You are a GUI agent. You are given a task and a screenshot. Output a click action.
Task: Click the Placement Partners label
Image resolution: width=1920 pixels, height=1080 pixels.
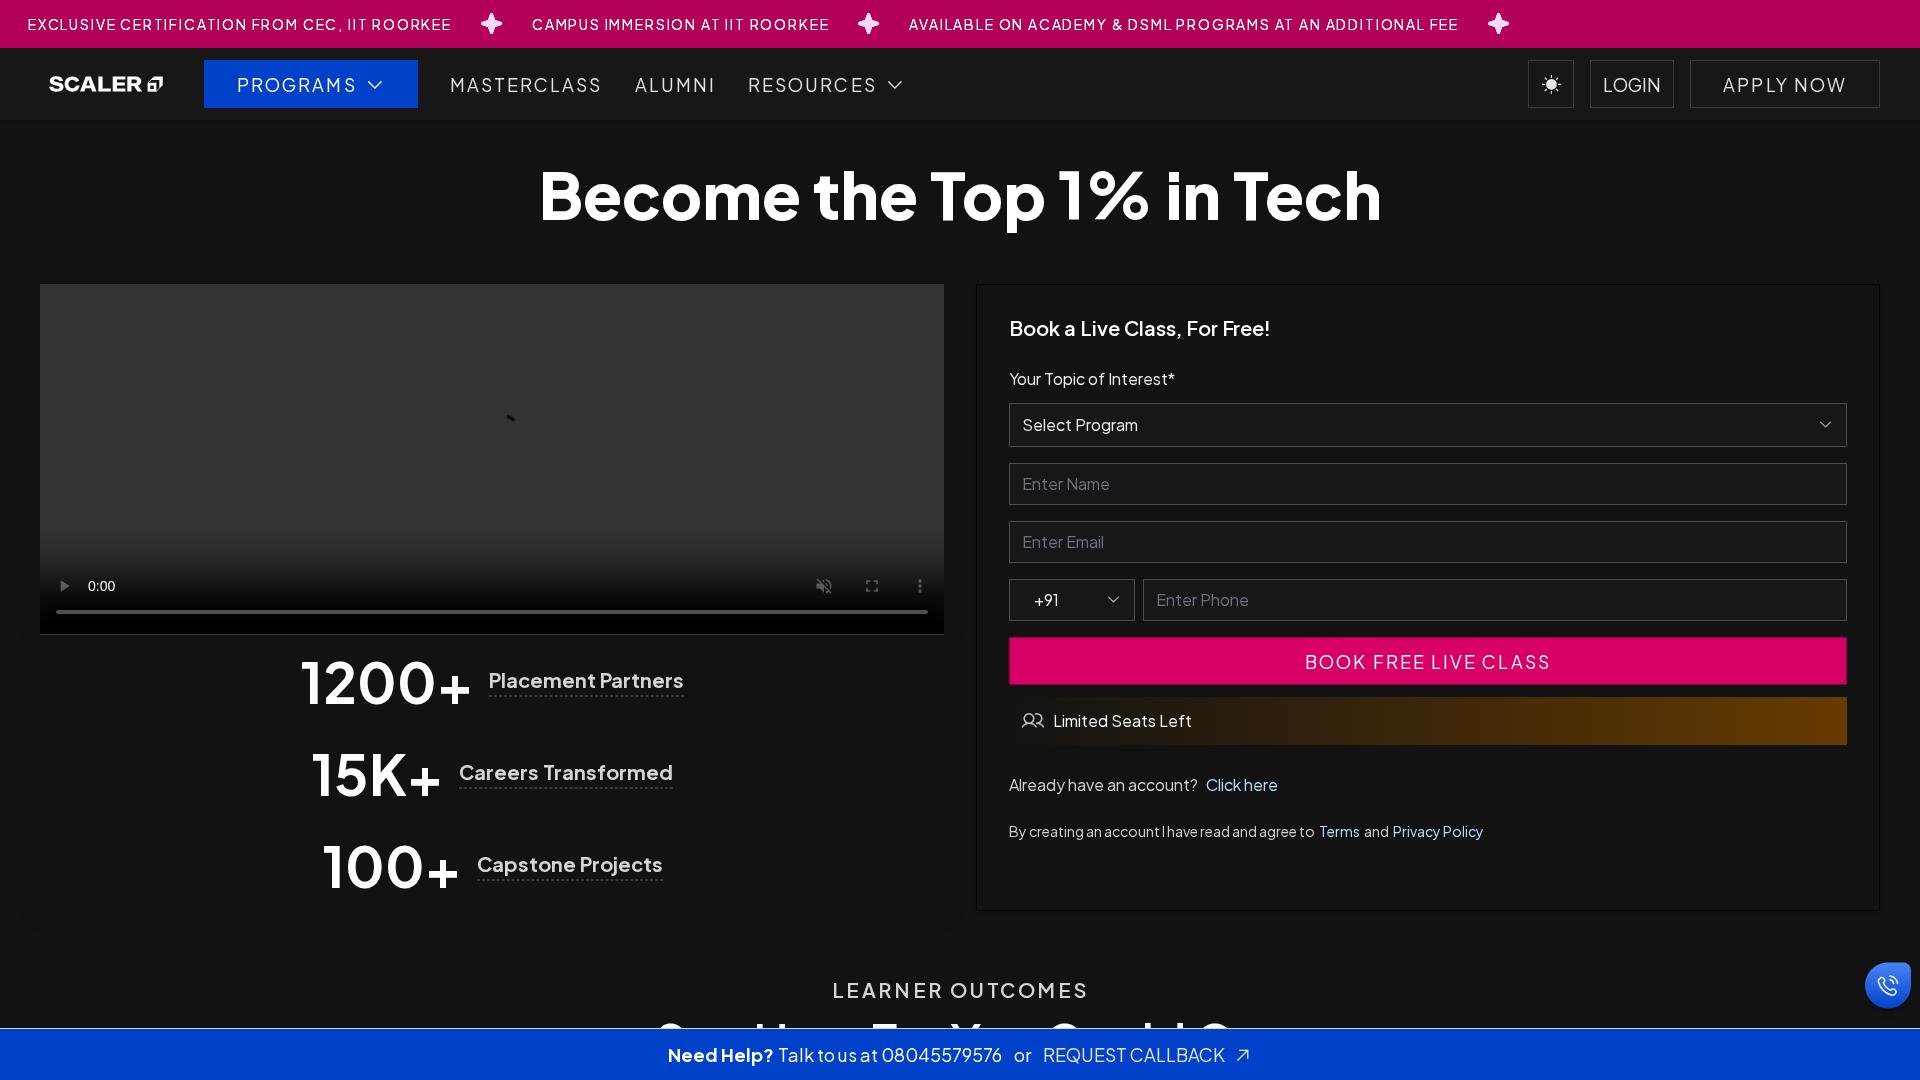pos(586,681)
